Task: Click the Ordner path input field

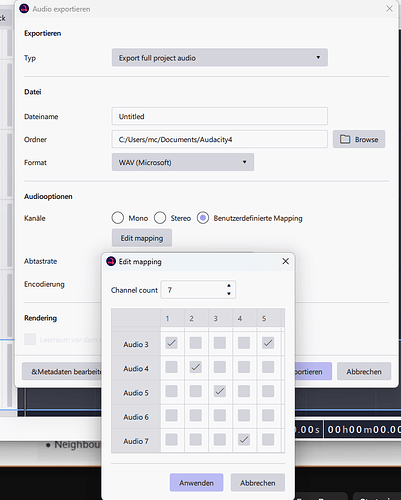Action: [220, 139]
